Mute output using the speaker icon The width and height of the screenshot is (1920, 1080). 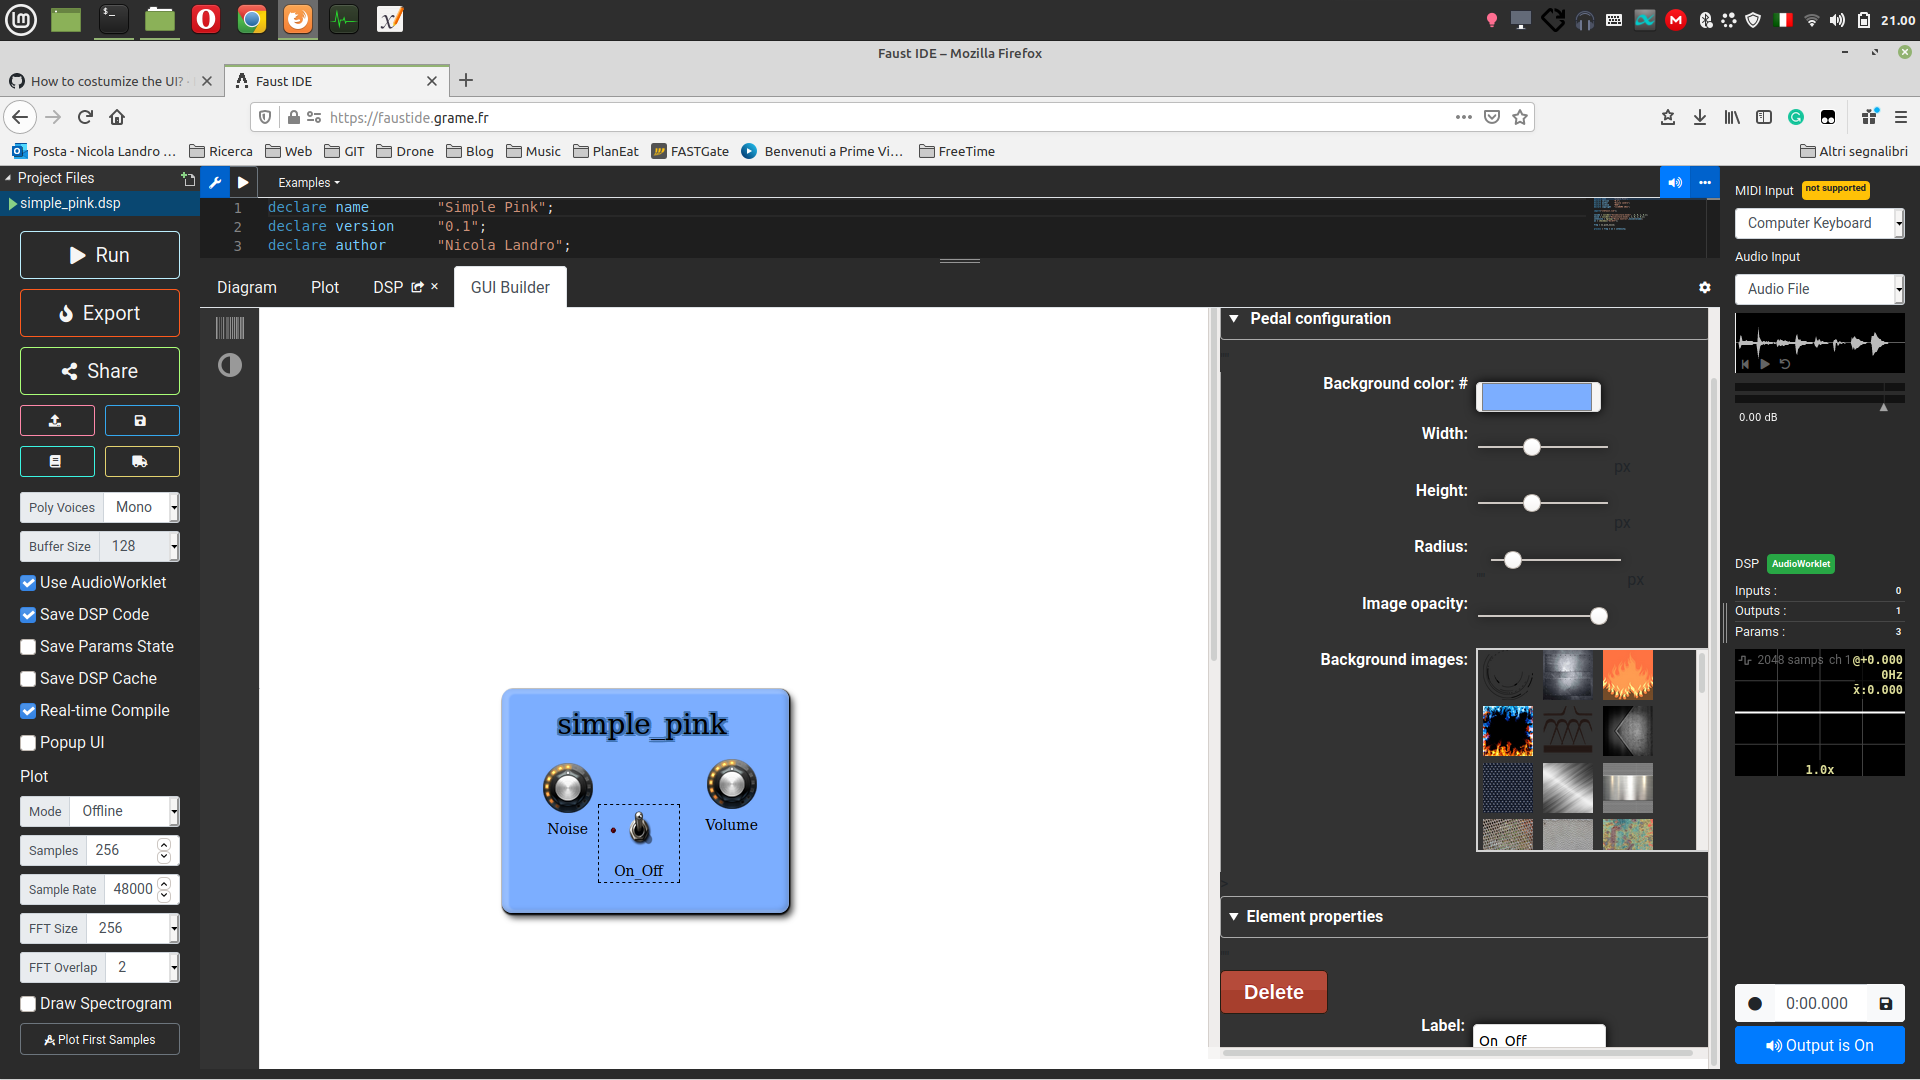pyautogui.click(x=1675, y=182)
